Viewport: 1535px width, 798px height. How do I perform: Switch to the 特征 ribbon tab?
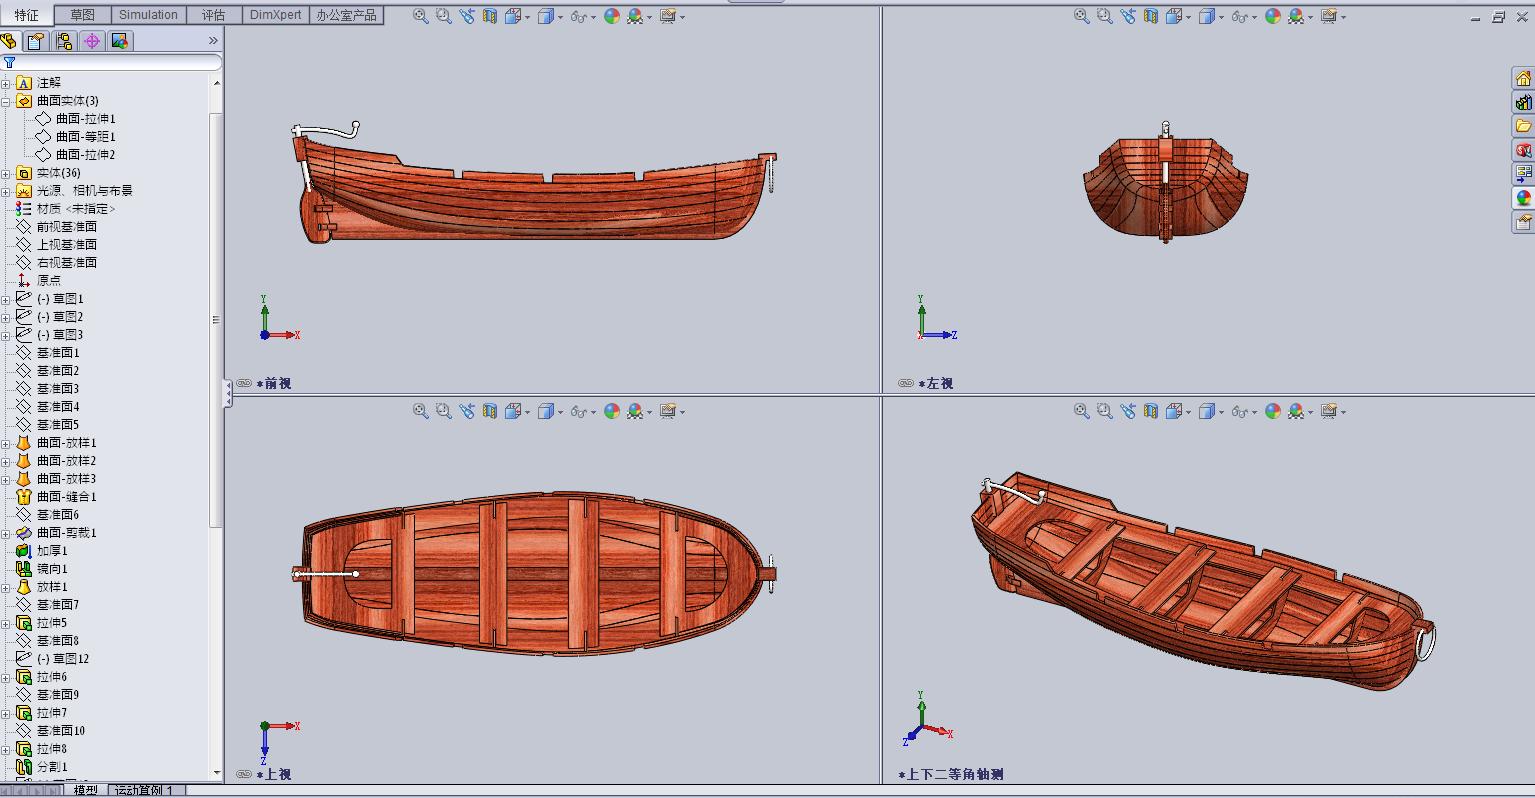27,15
